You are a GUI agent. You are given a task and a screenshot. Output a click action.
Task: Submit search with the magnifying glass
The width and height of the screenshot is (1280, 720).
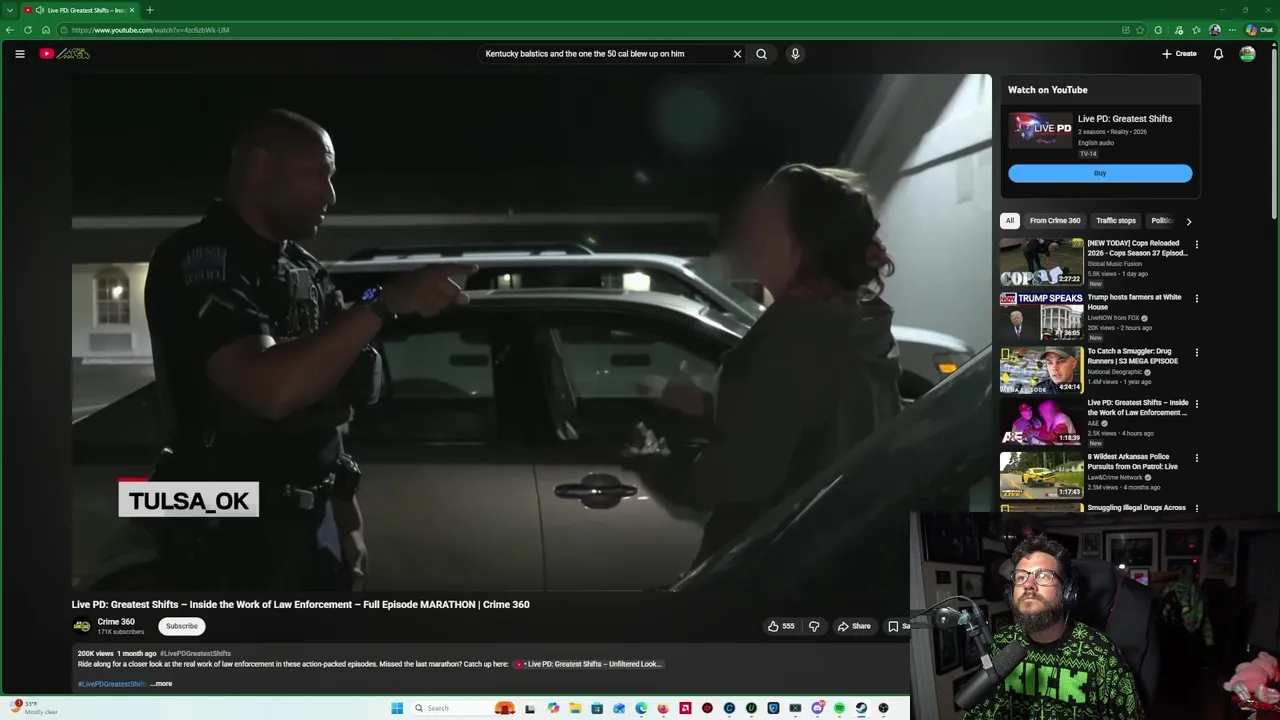coord(761,54)
